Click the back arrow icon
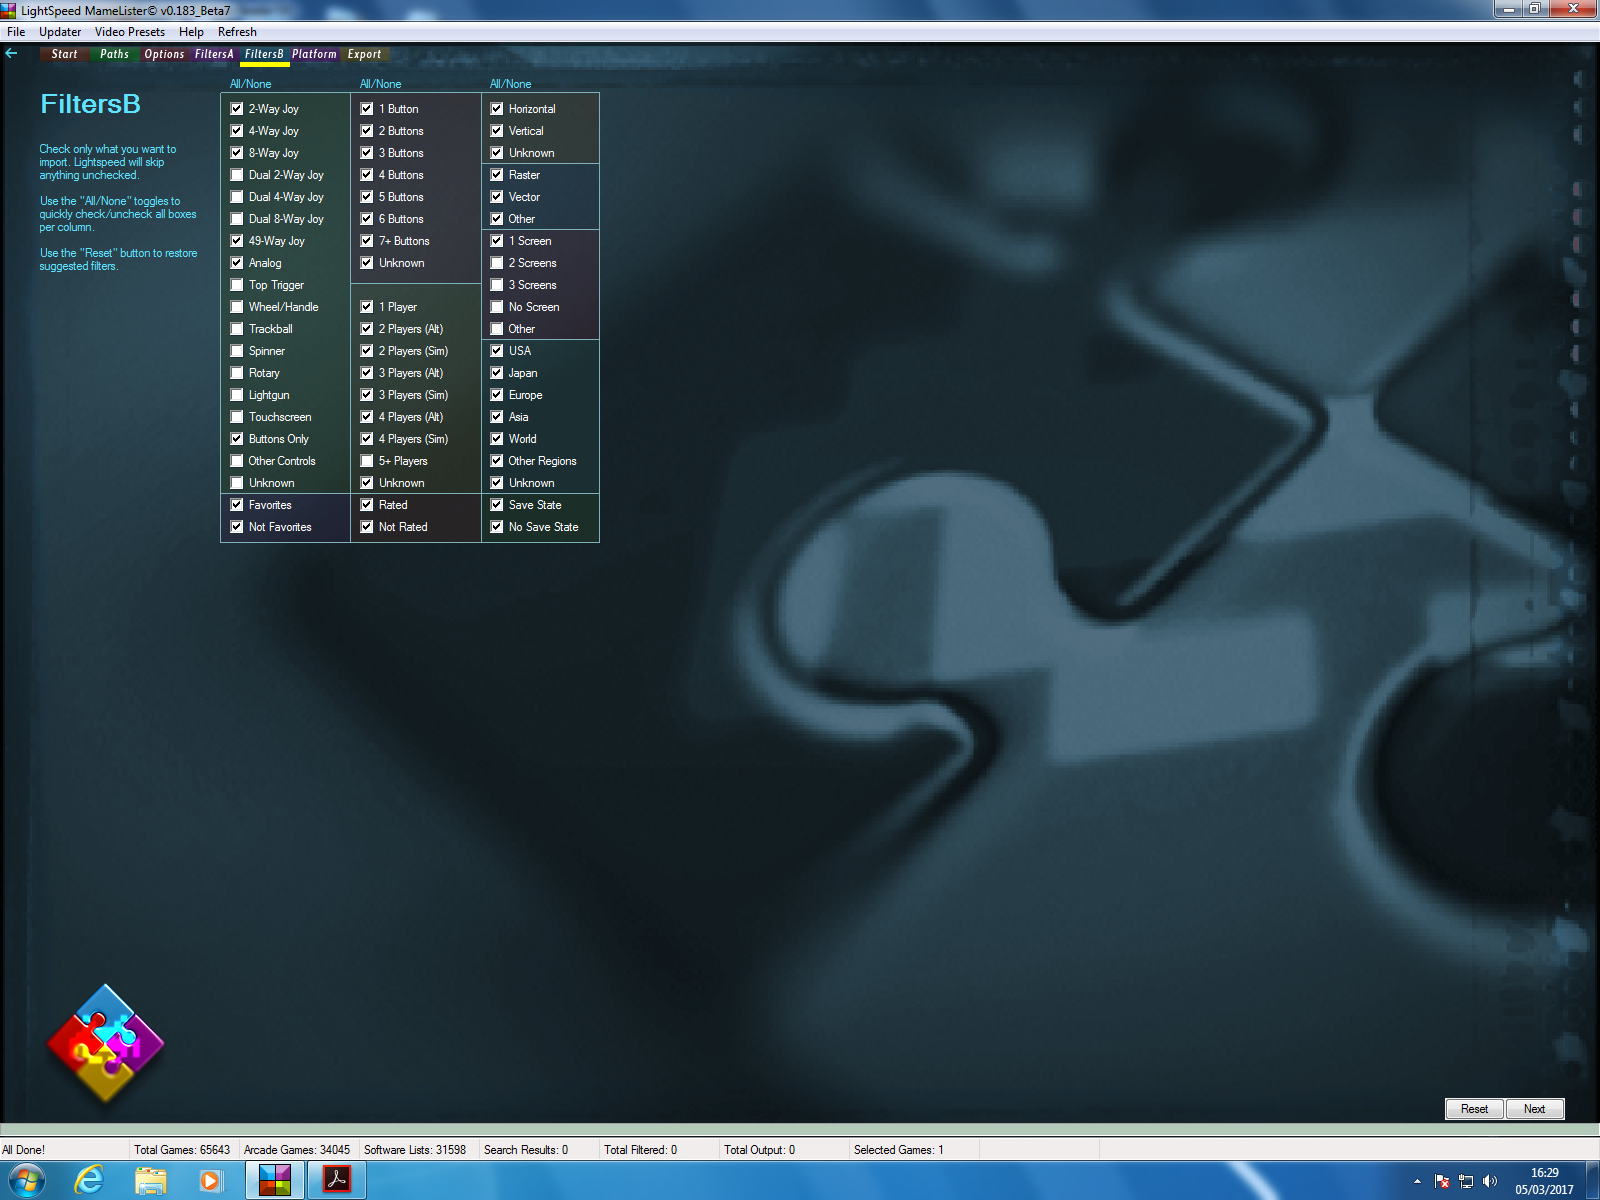 tap(12, 54)
